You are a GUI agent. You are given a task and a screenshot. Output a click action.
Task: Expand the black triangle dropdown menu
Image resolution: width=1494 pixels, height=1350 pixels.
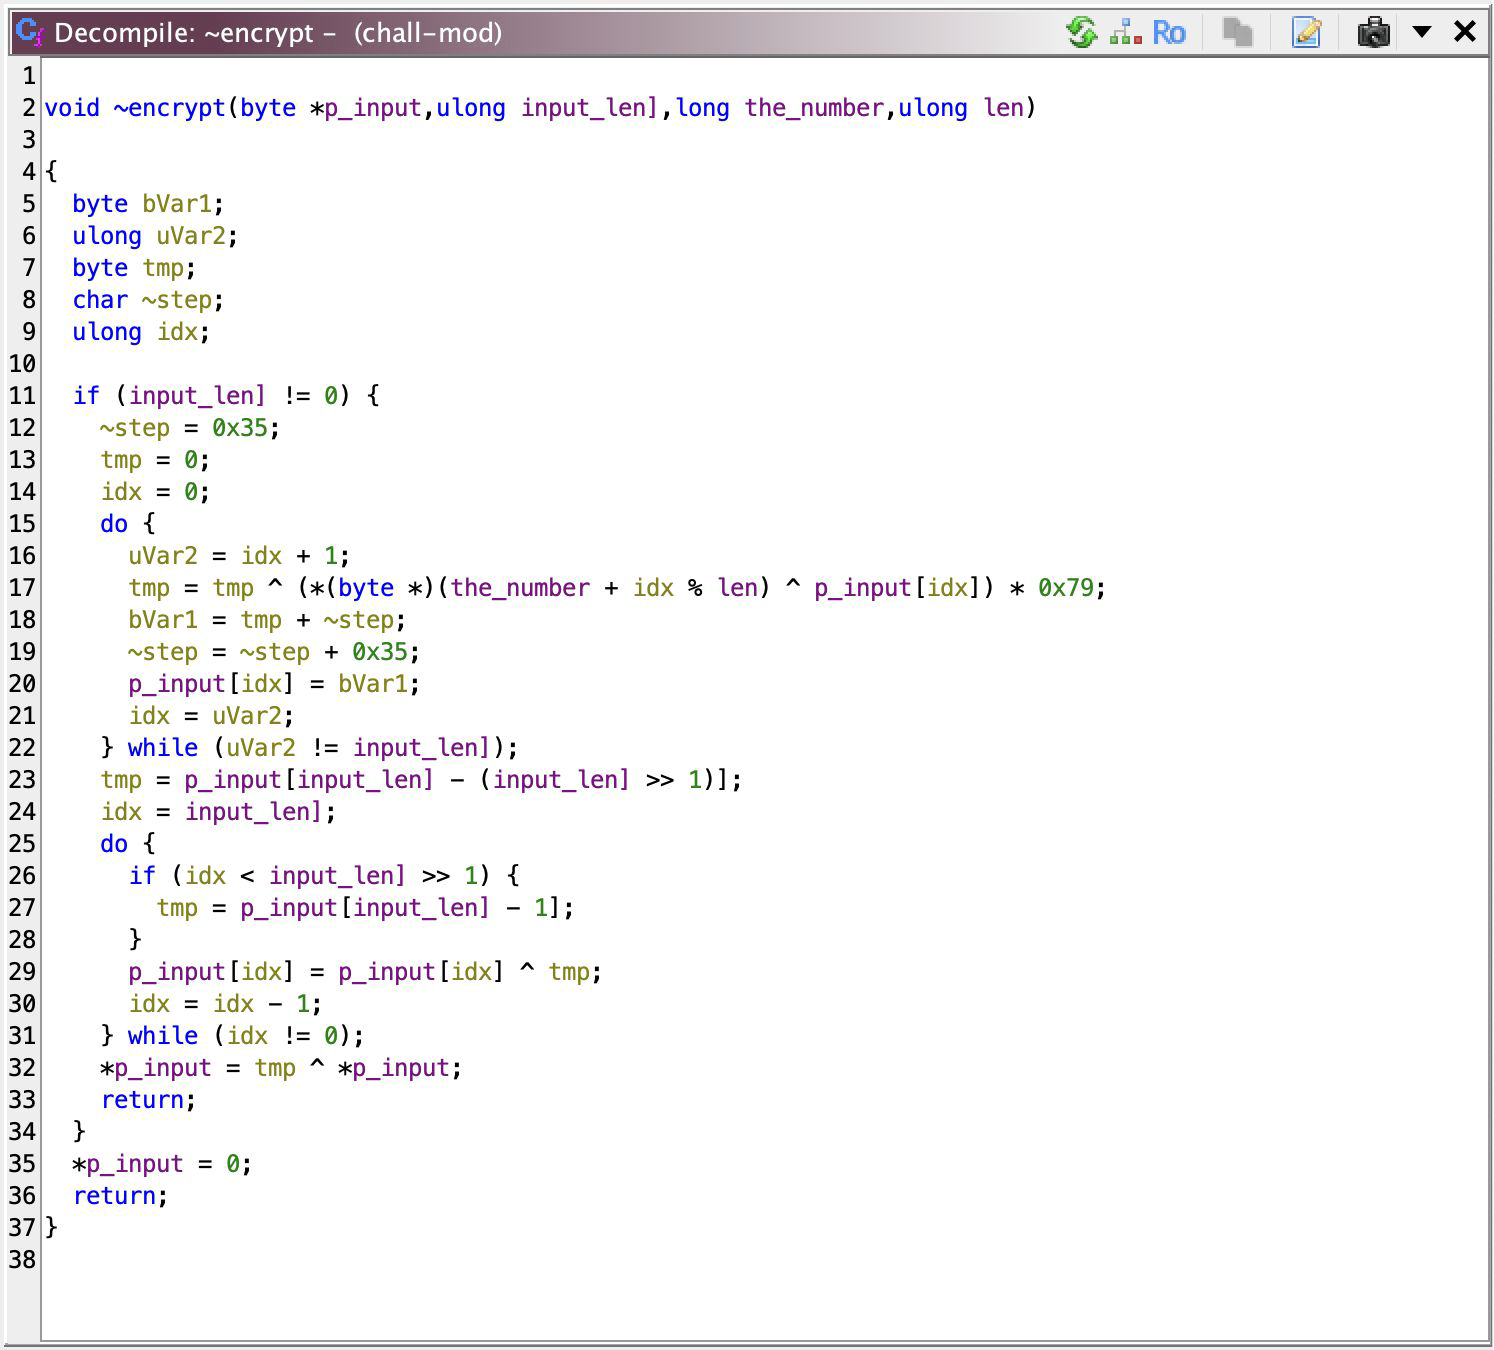(1421, 32)
